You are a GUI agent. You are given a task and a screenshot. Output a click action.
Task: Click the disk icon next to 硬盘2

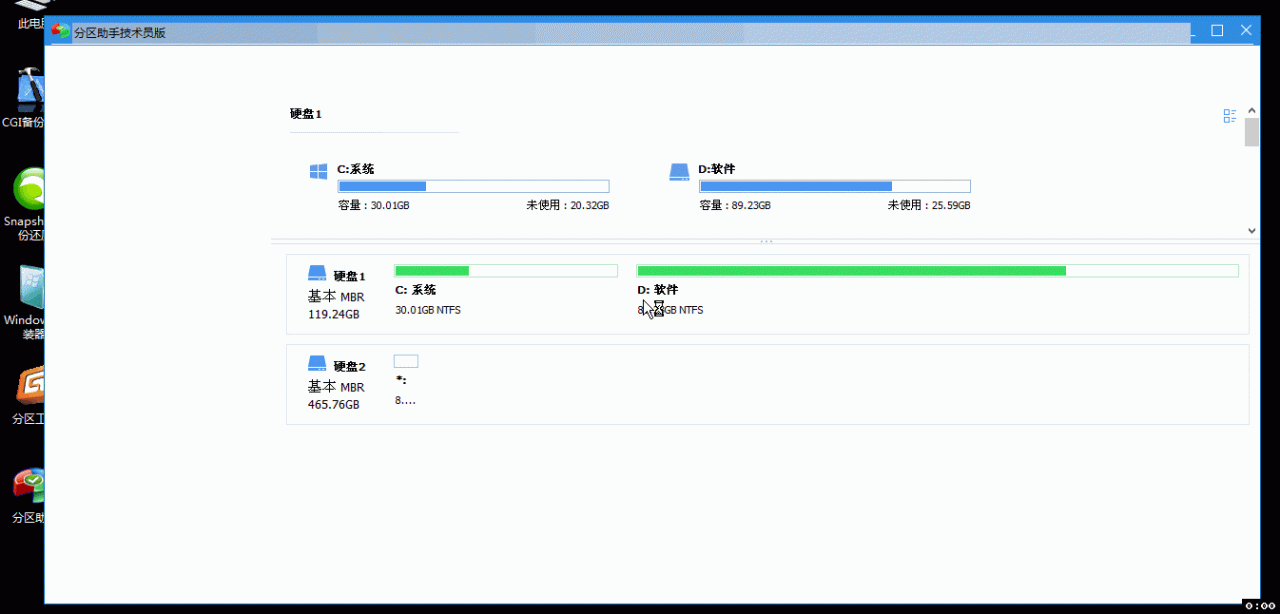click(317, 364)
